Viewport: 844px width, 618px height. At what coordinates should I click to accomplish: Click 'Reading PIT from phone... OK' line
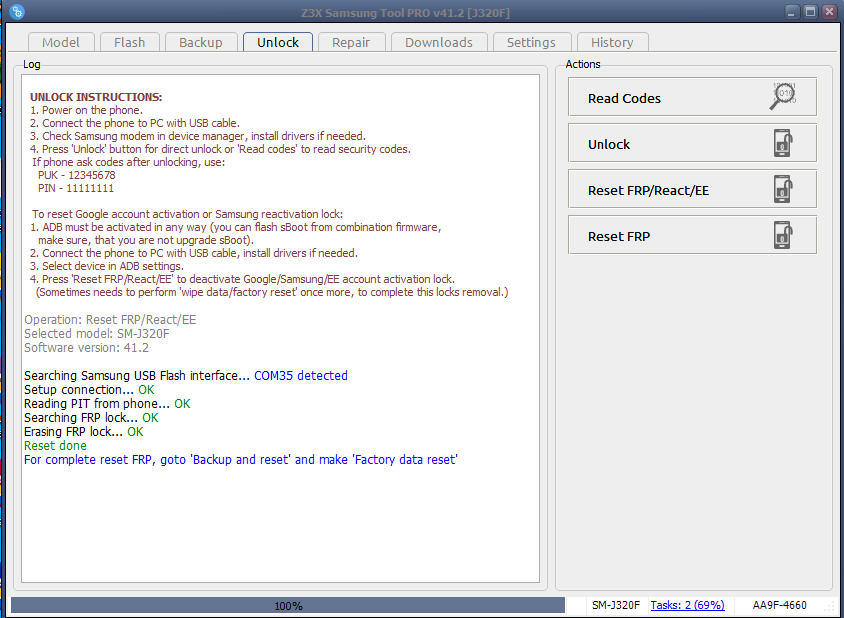[107, 404]
